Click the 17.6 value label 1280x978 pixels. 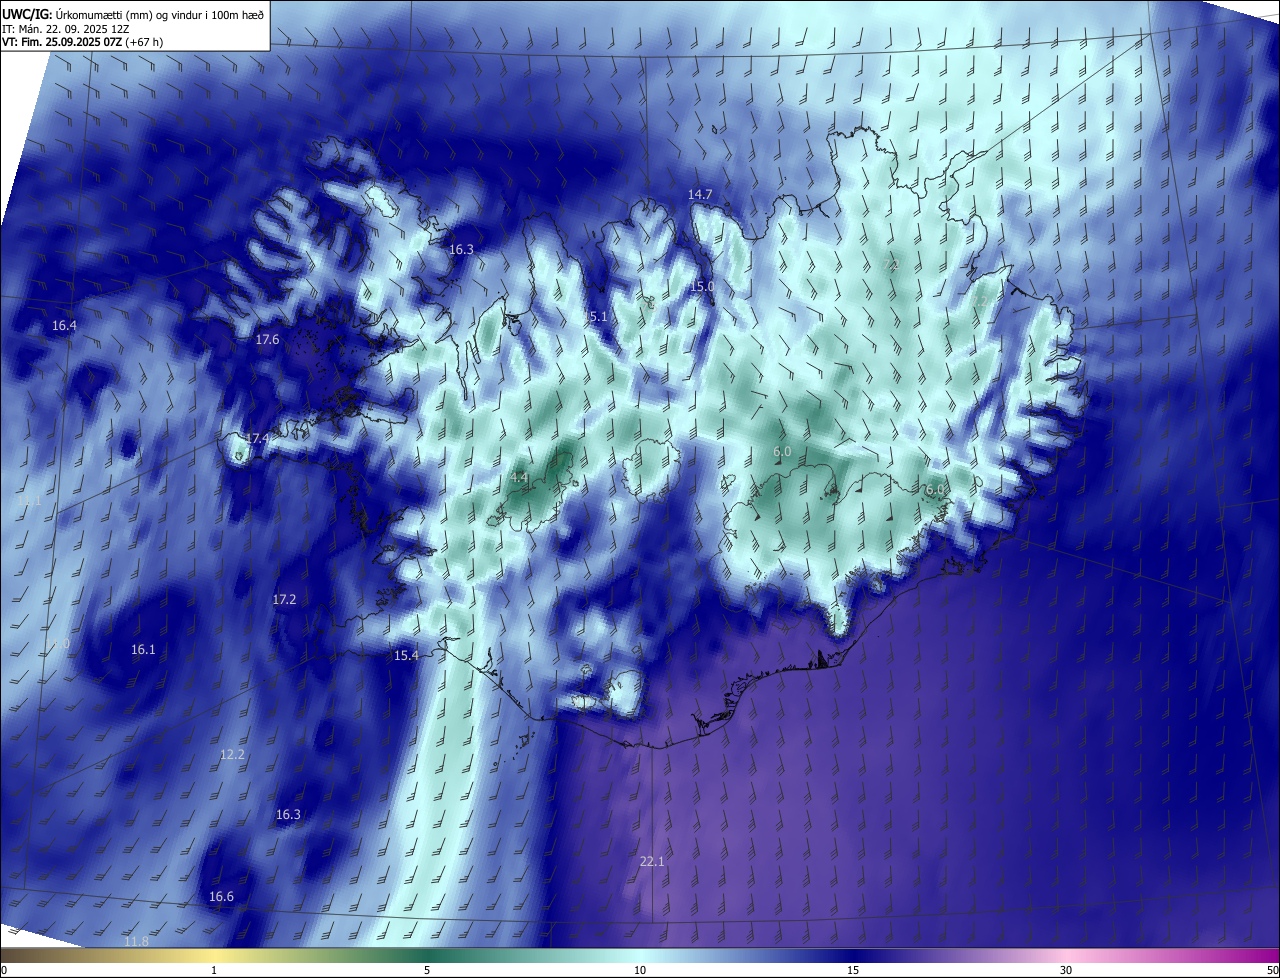point(267,340)
